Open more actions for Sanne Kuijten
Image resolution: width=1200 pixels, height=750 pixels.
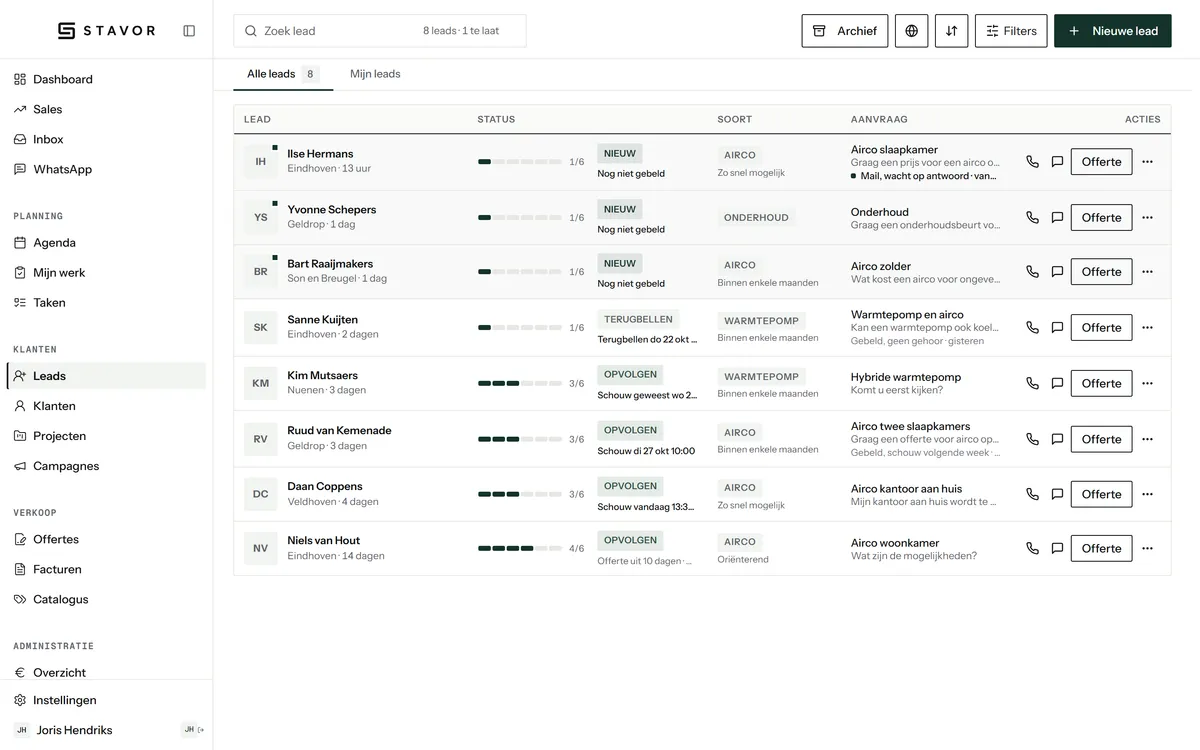[1147, 328]
